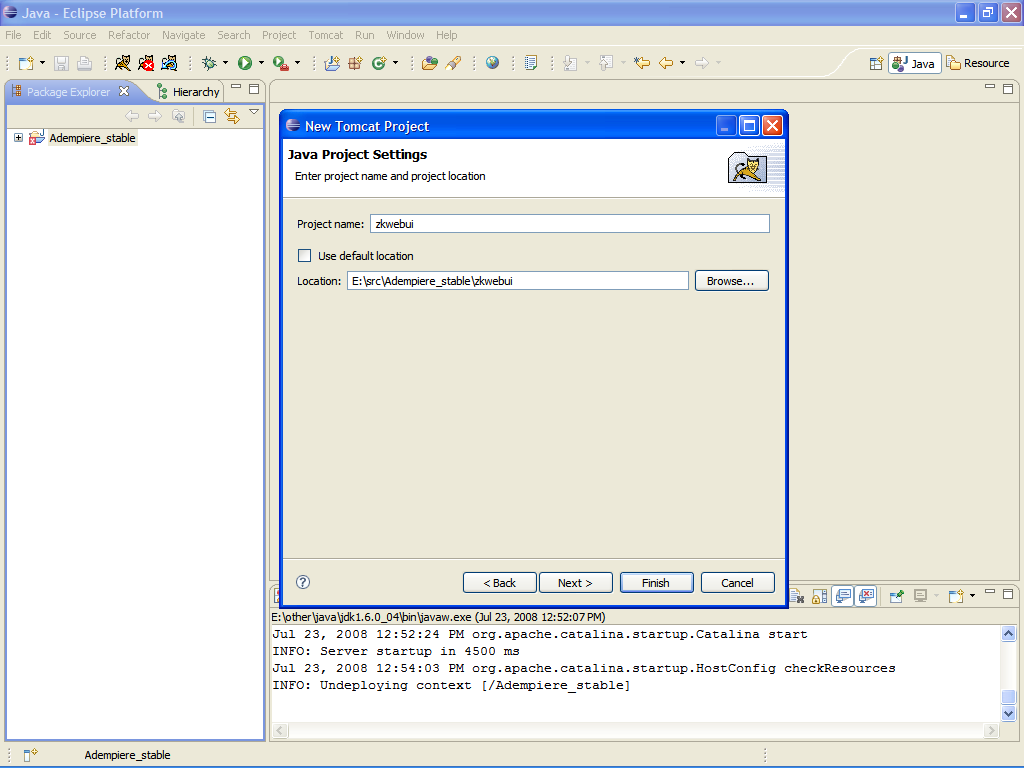Restart Tomcat using the toolbar cat icon
The width and height of the screenshot is (1024, 768).
point(169,63)
